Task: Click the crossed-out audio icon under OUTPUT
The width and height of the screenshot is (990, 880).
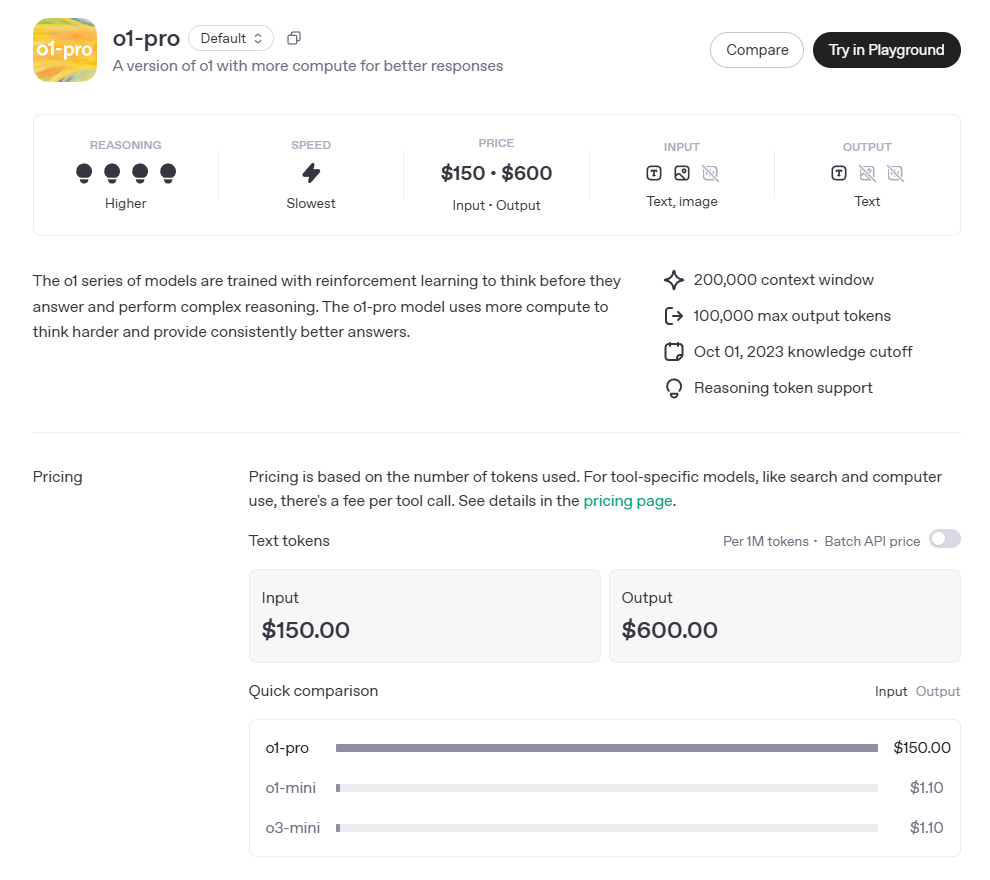Action: click(895, 173)
